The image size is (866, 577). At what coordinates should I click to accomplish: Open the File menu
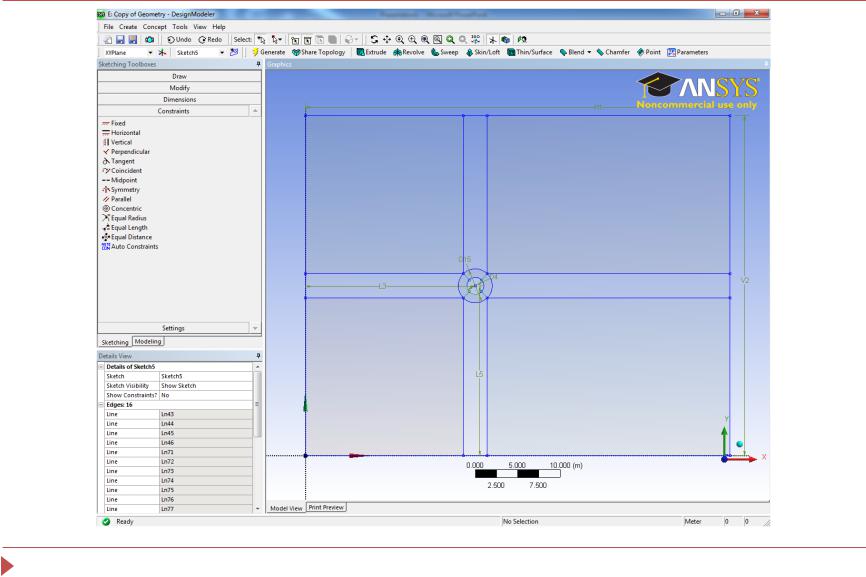pyautogui.click(x=108, y=27)
